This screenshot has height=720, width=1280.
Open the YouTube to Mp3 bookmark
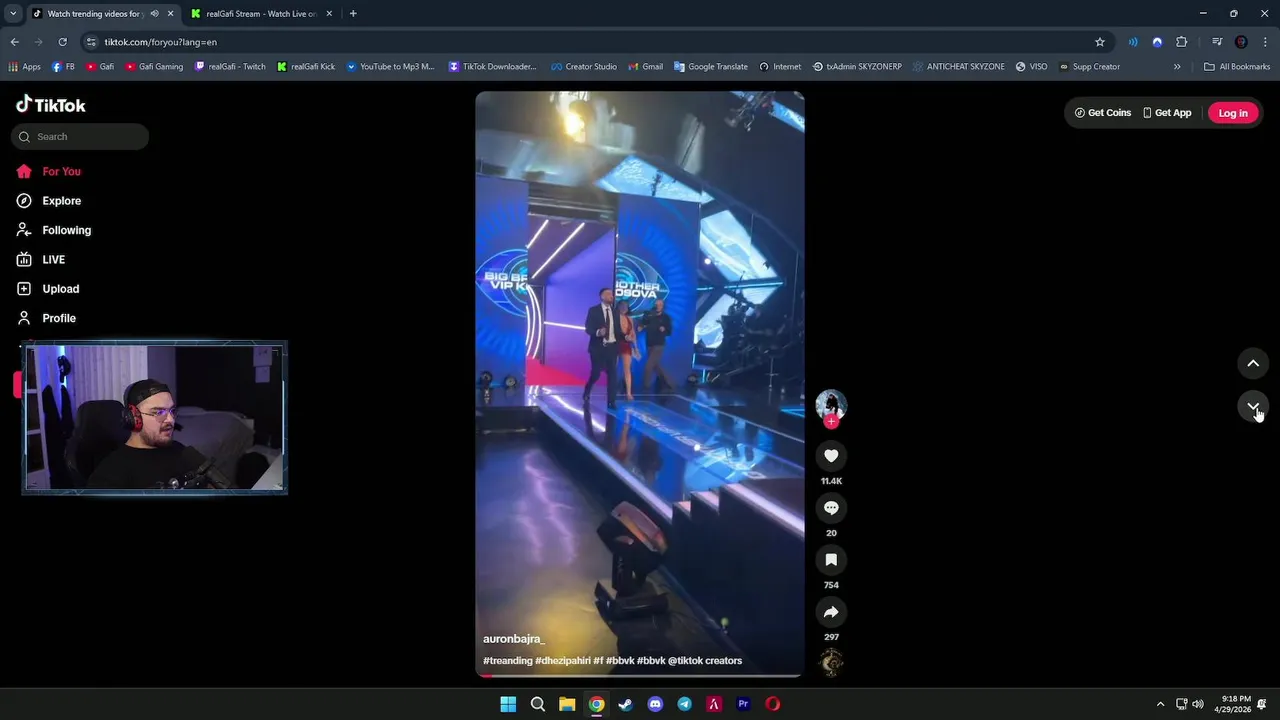point(390,67)
